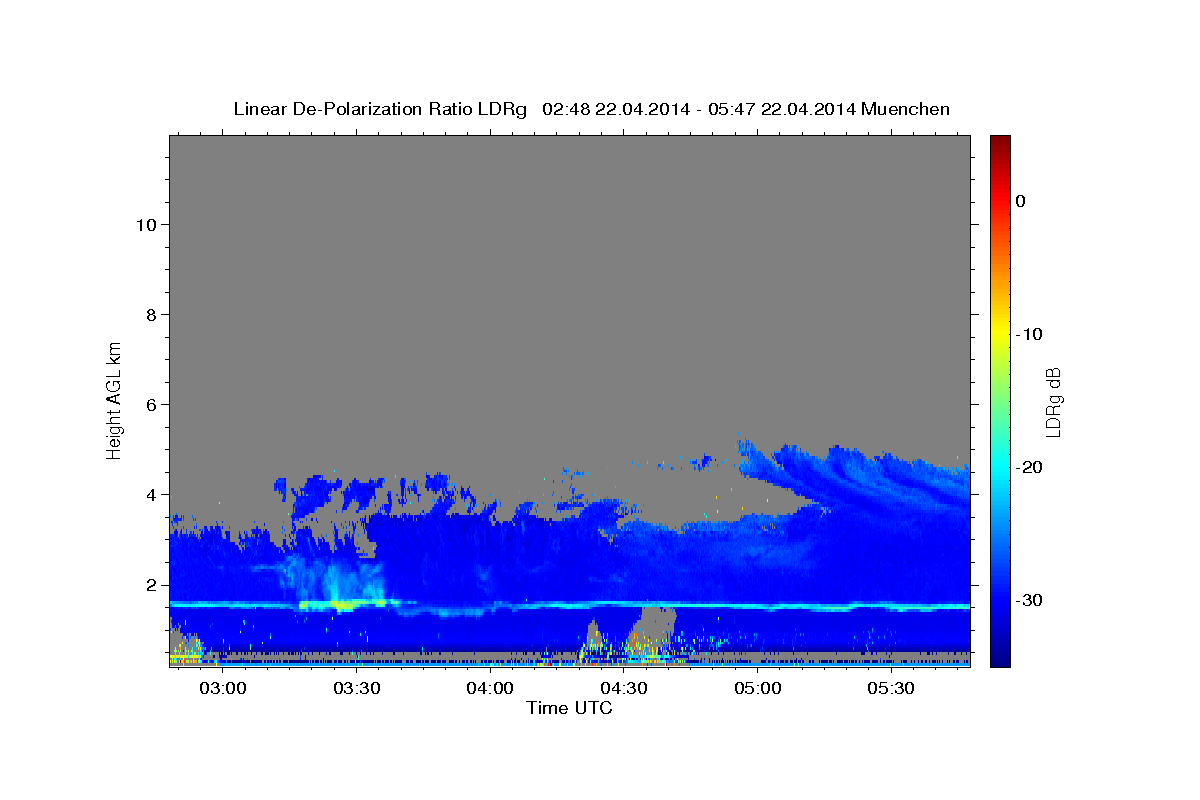Screen dimensions: 1200x800
Task: Click the colorbar value -10
Action: click(1030, 334)
